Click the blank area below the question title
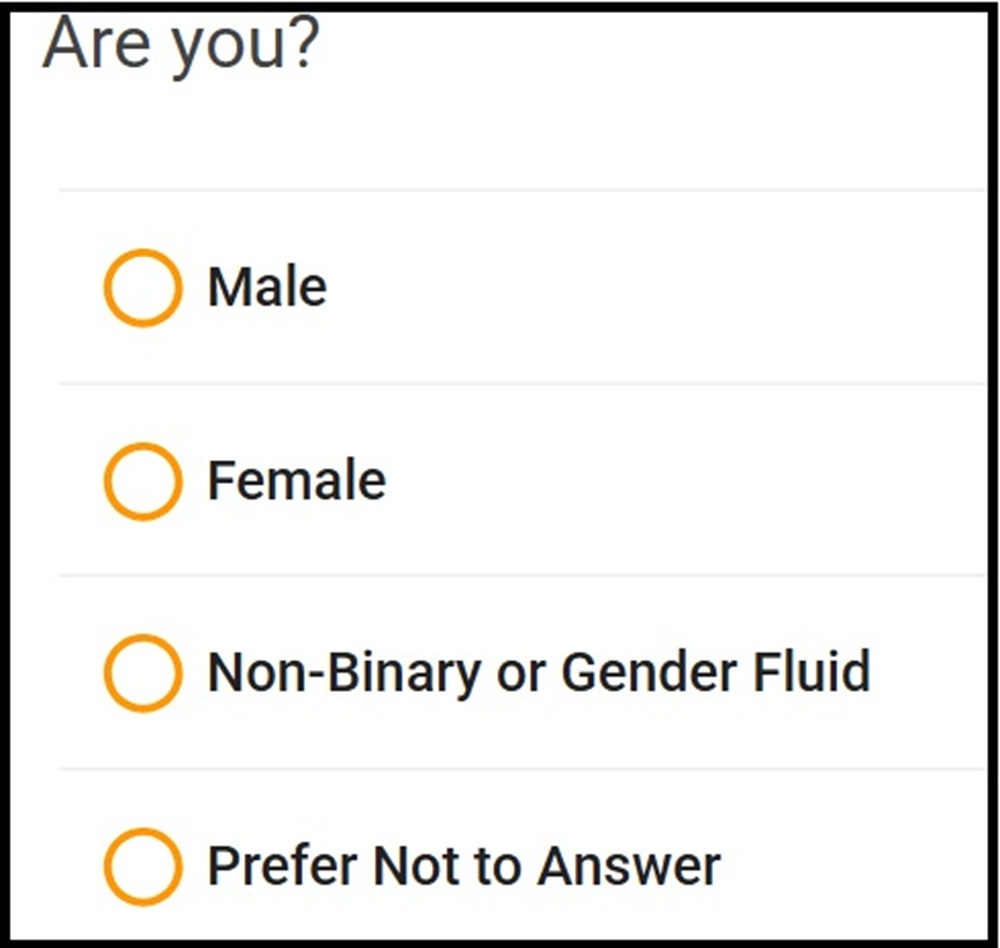This screenshot has width=1000, height=948. pos(500,130)
